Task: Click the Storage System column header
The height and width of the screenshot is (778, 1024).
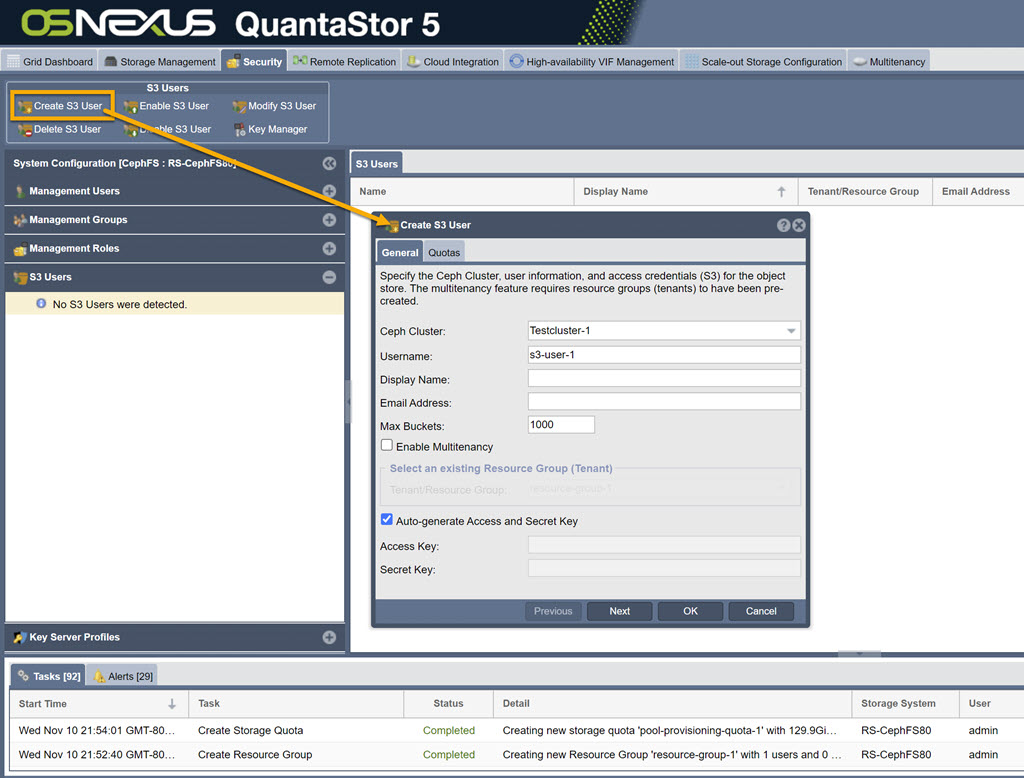Action: 905,704
